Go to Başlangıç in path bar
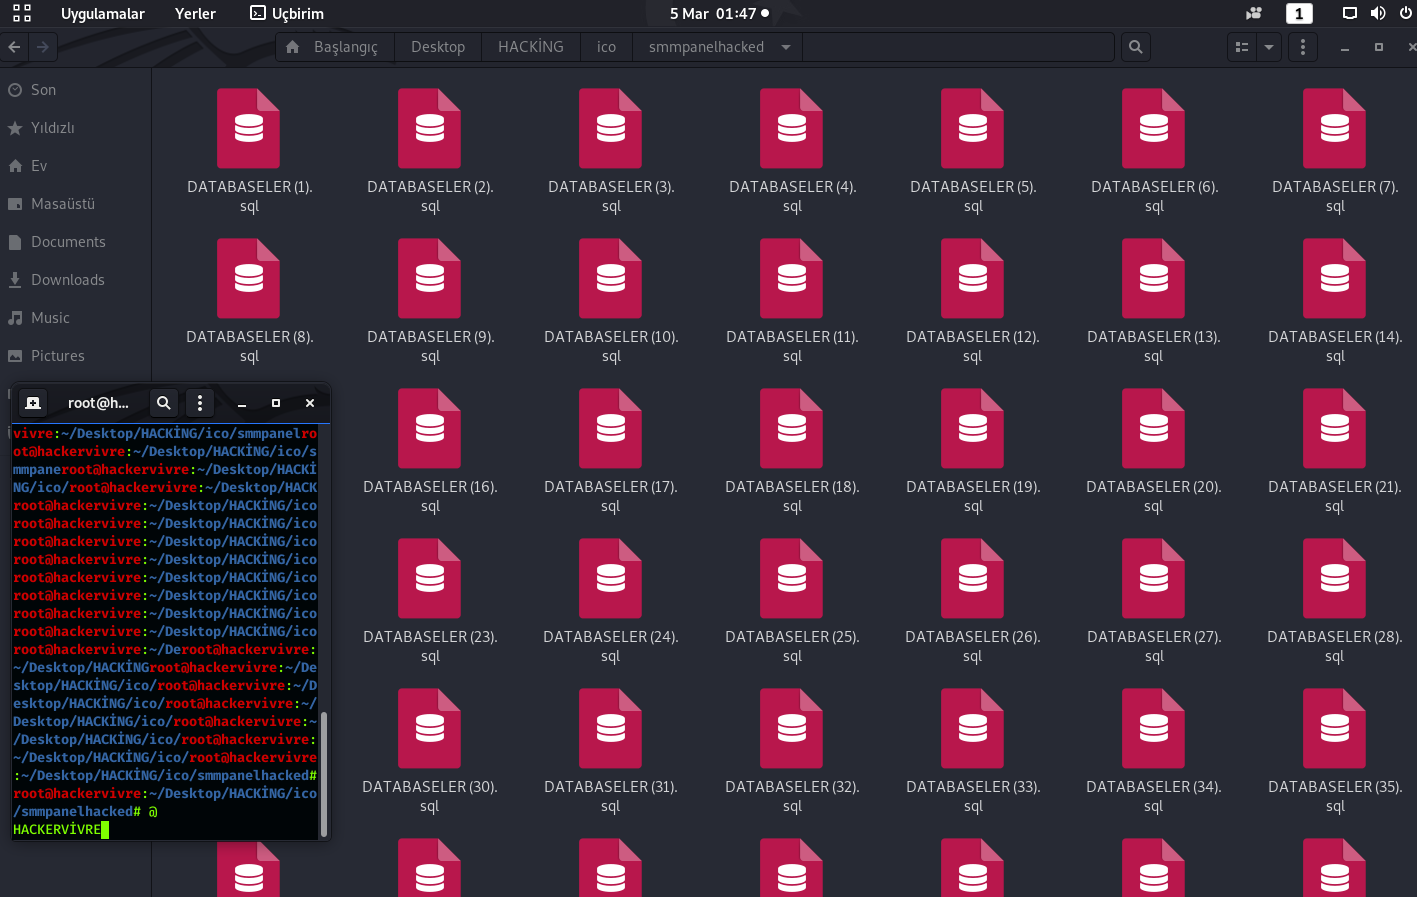The width and height of the screenshot is (1417, 897). 335,47
